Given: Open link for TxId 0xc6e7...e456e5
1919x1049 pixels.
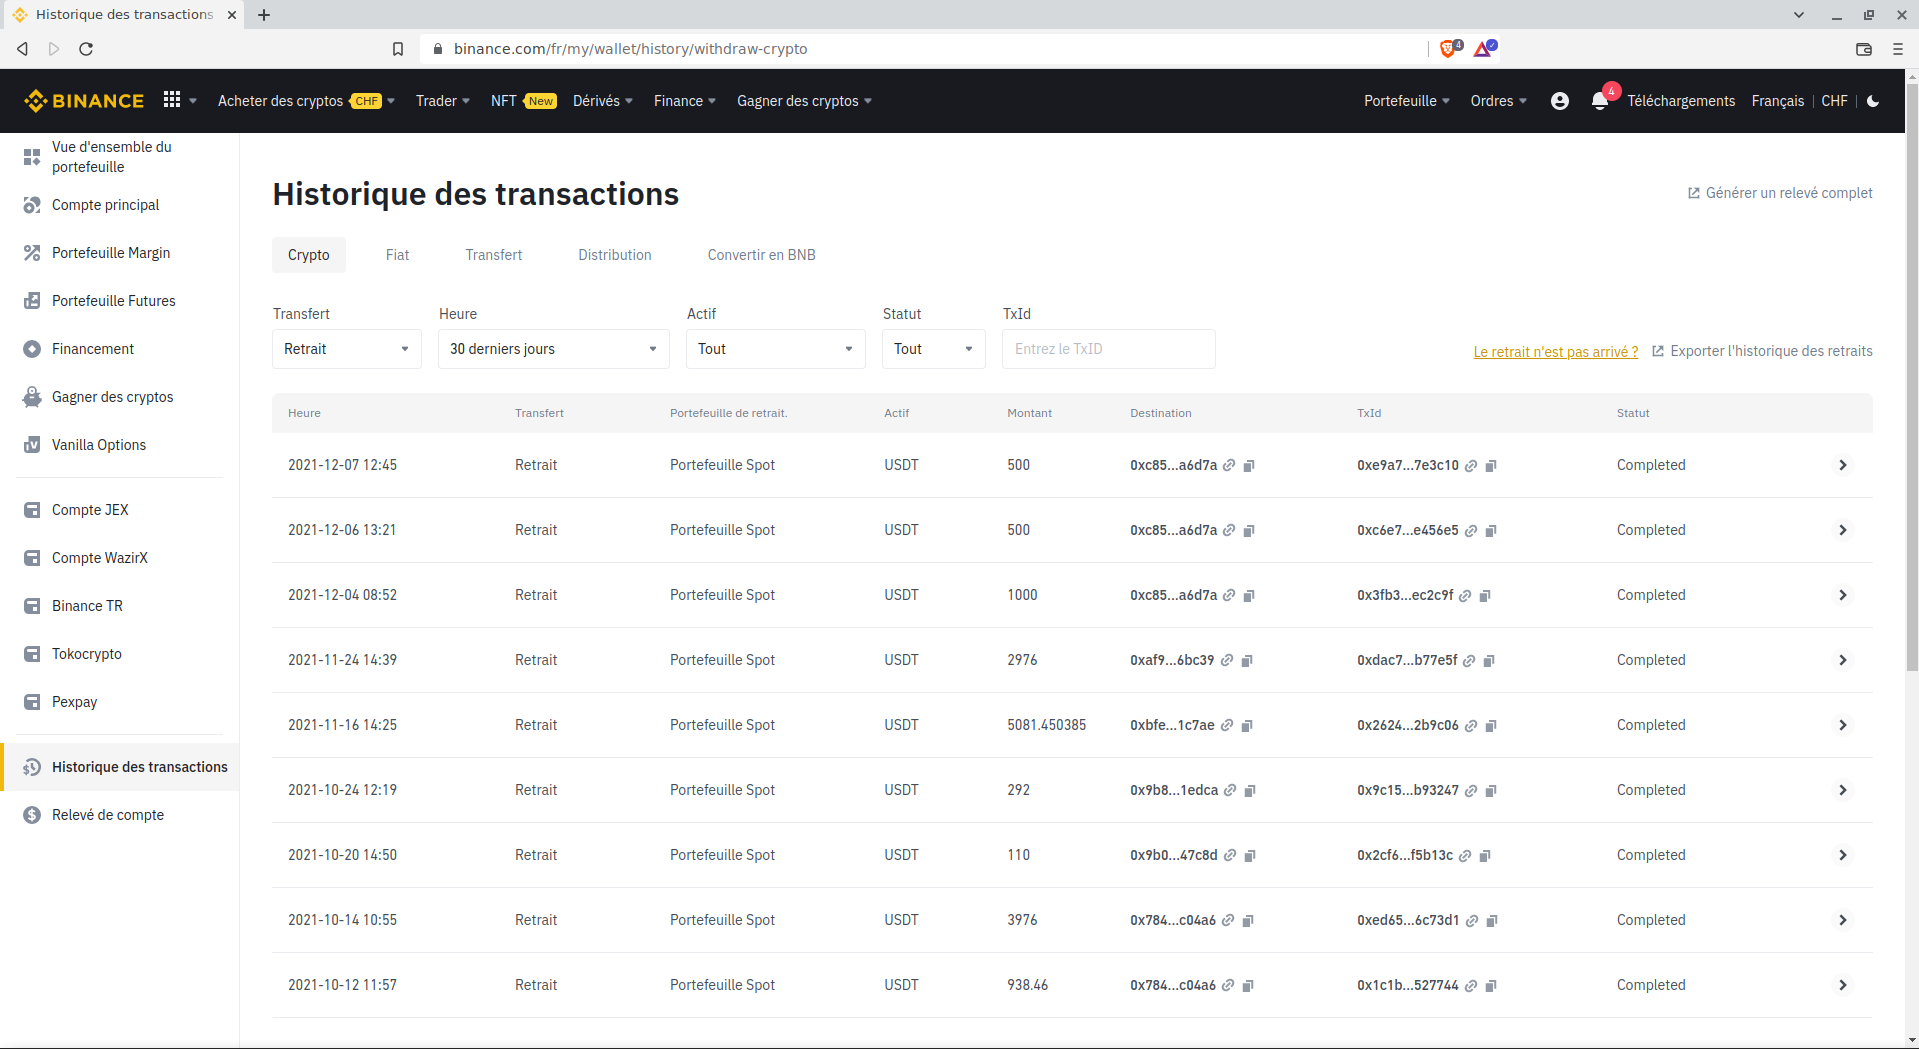Looking at the screenshot, I should [1471, 531].
